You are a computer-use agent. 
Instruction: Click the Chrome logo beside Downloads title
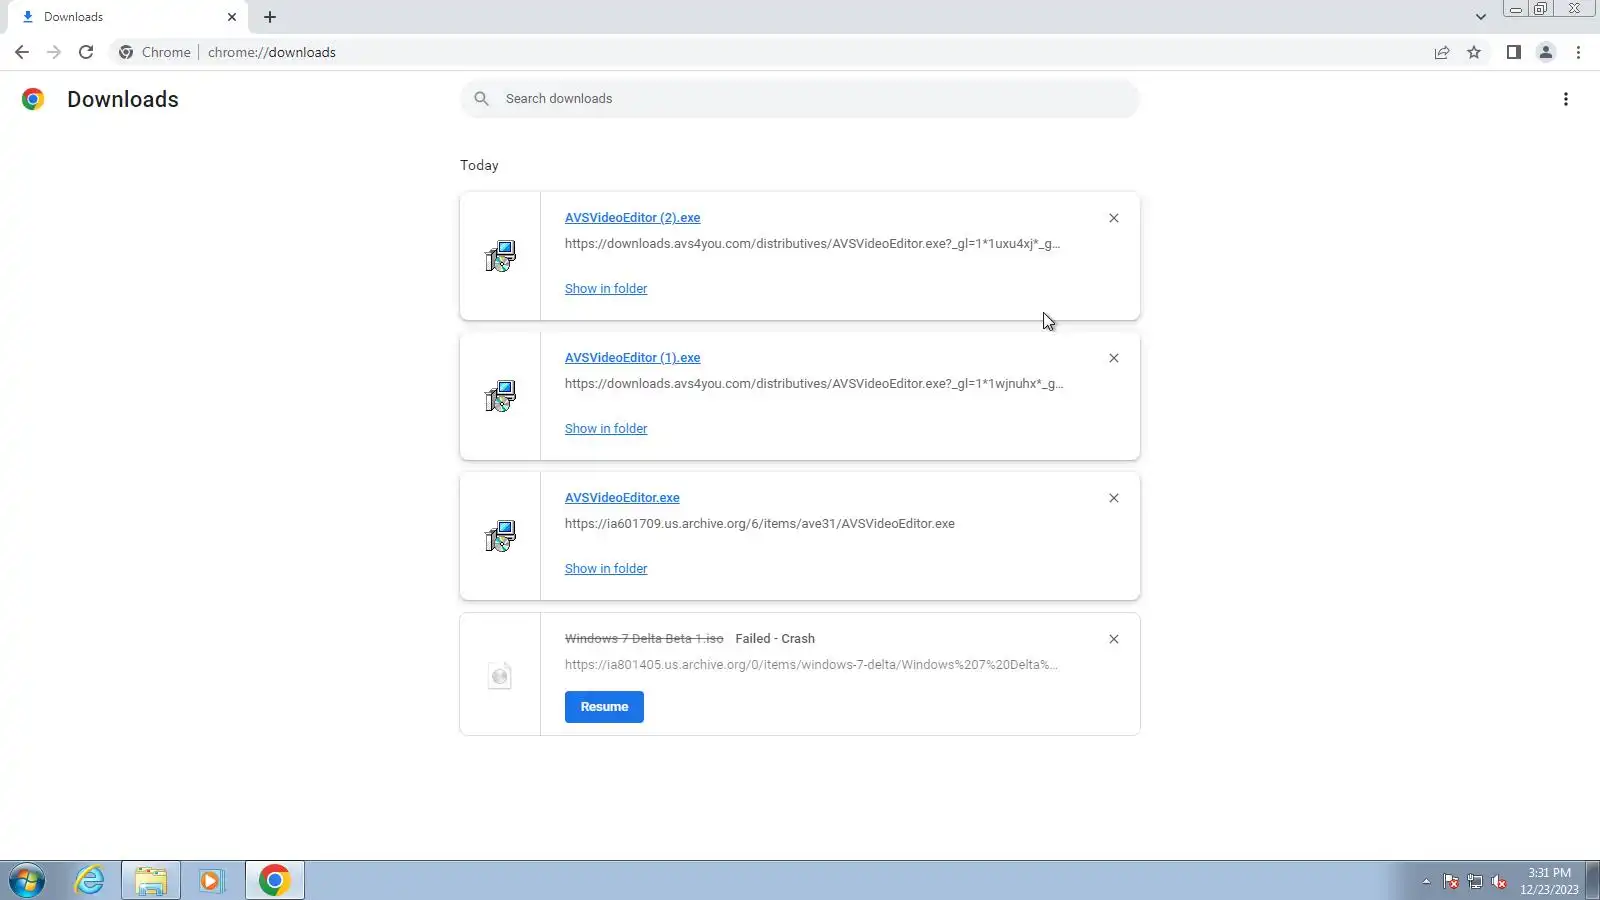tap(33, 99)
